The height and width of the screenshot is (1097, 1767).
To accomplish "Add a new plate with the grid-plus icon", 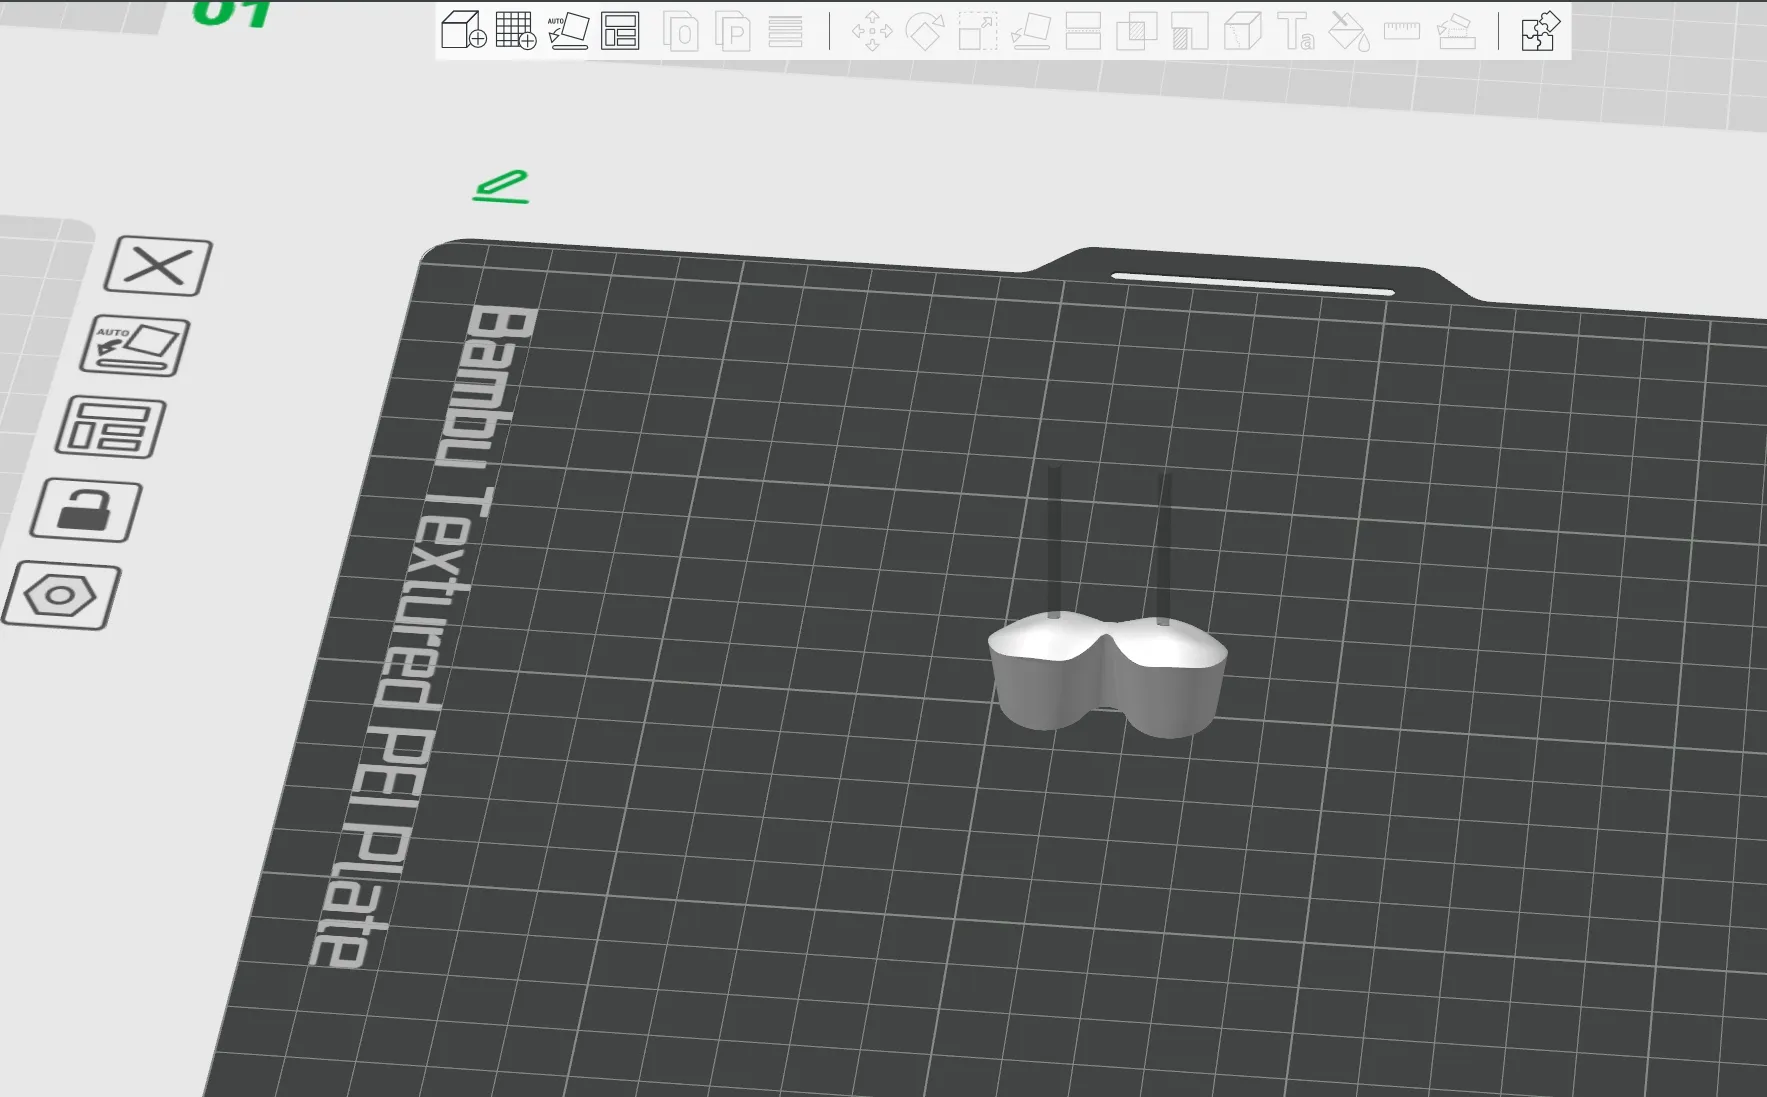I will pyautogui.click(x=516, y=30).
